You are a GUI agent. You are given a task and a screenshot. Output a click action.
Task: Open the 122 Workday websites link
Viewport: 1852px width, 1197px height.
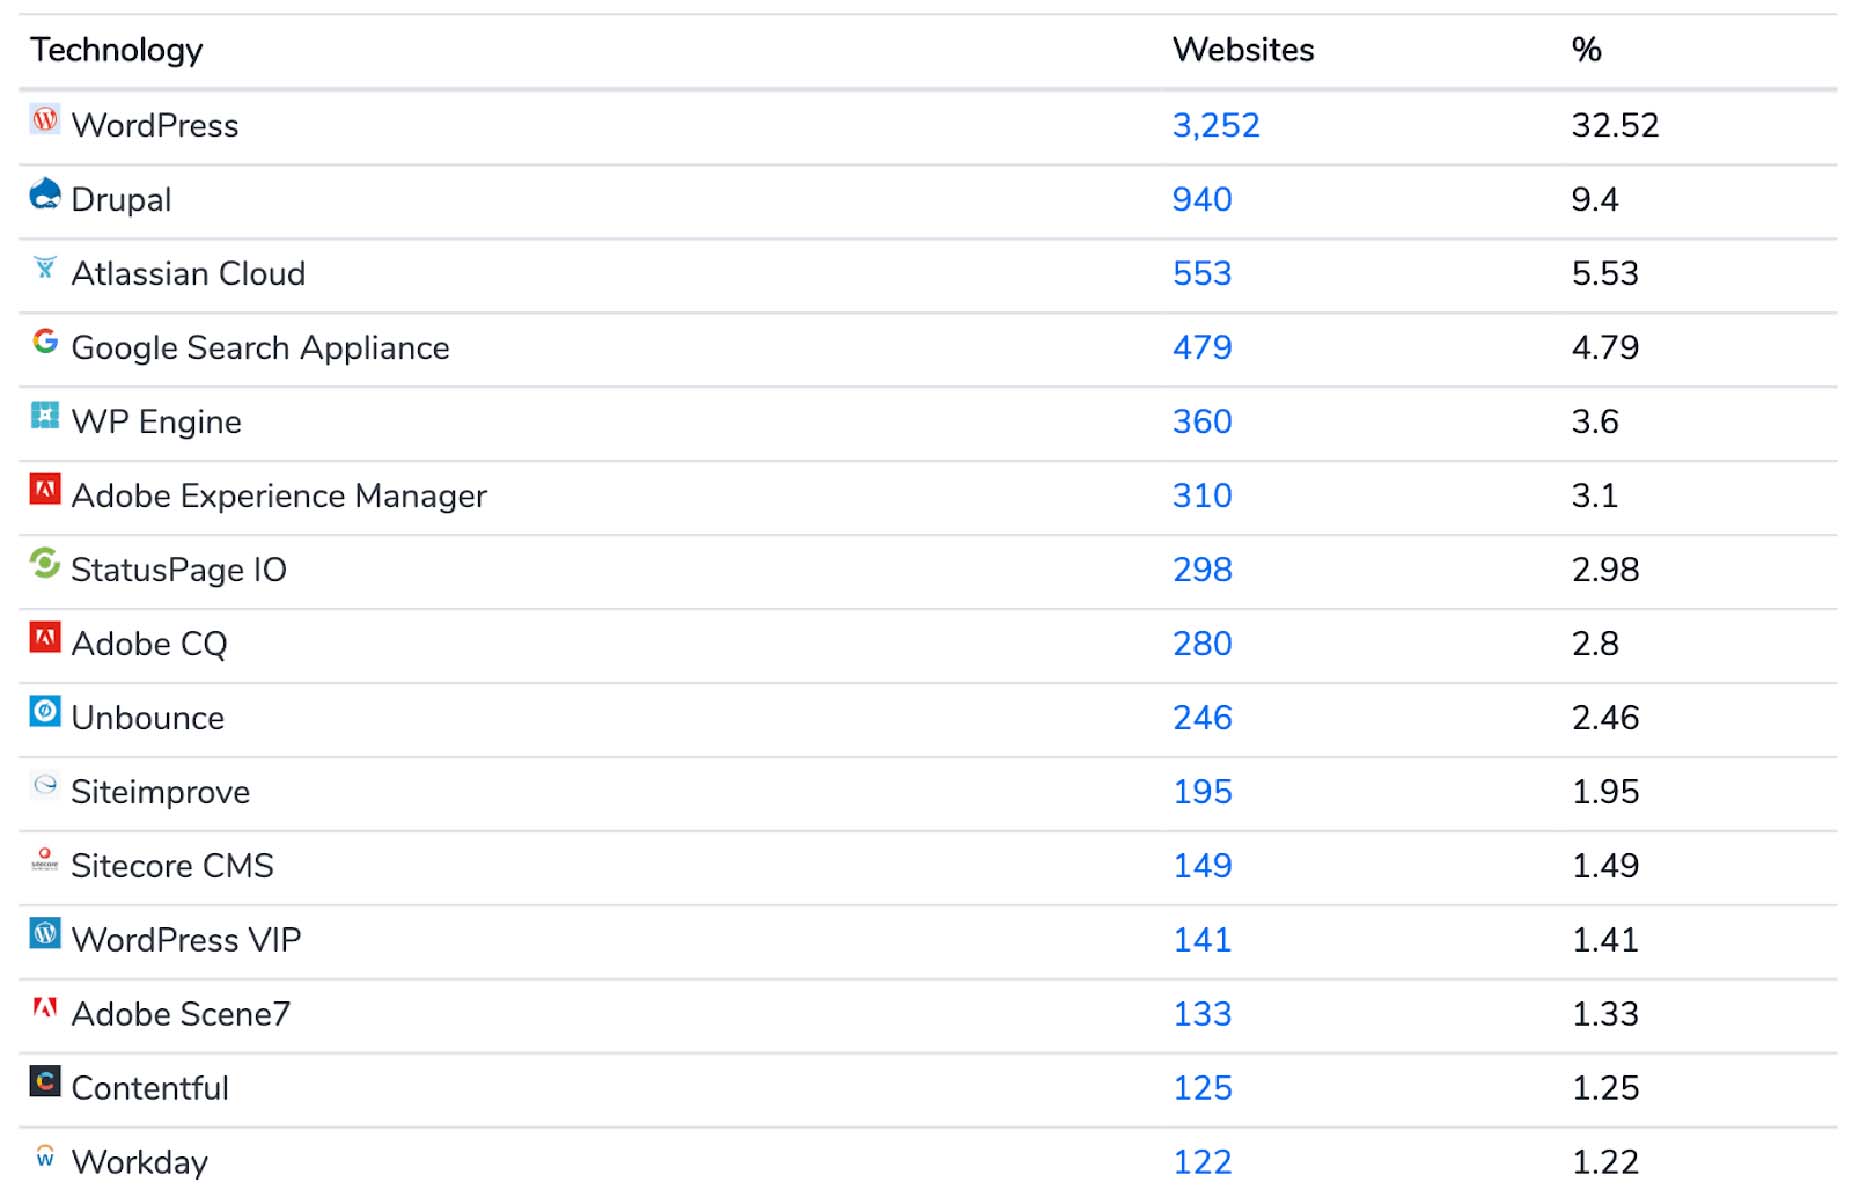pyautogui.click(x=1201, y=1162)
